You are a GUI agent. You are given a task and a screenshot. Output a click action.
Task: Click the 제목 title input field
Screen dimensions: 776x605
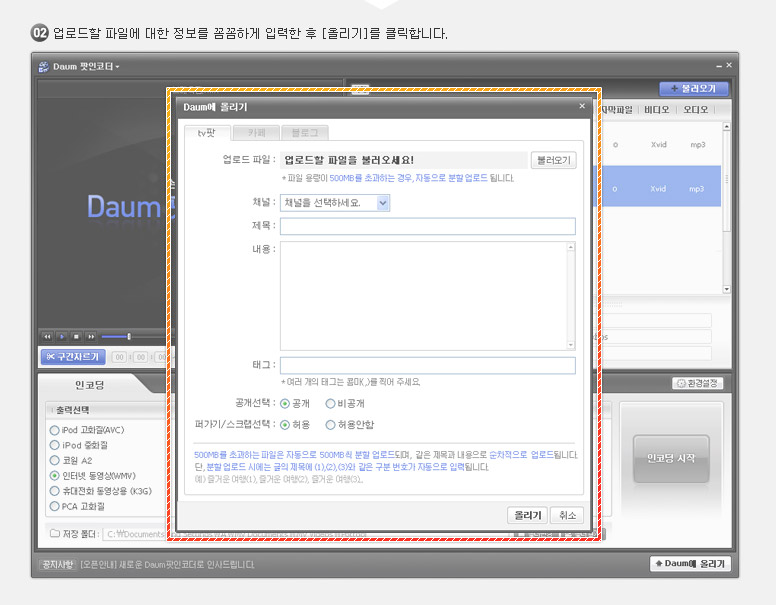428,226
